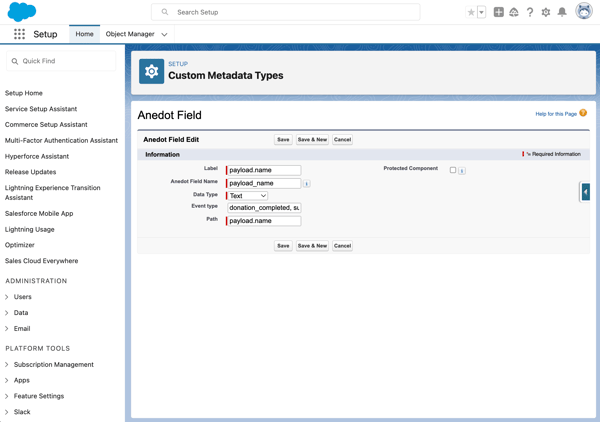Switch to the Home tab

84,34
